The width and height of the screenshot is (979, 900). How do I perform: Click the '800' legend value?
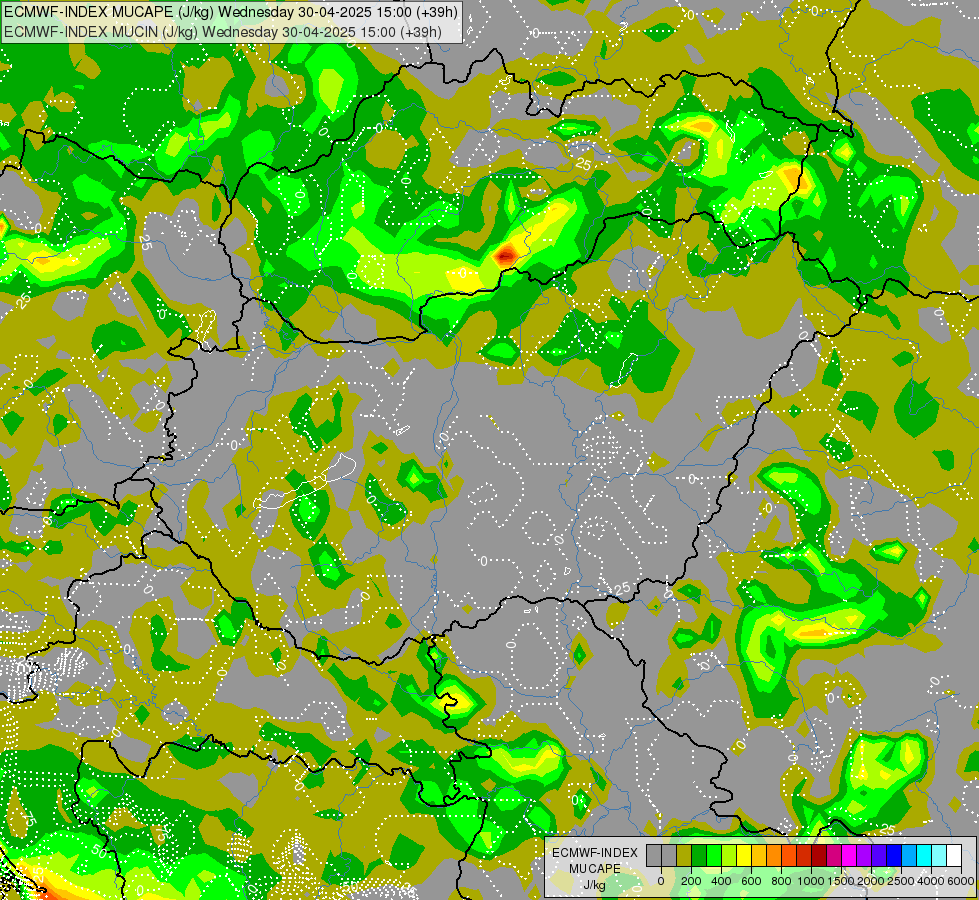(x=781, y=881)
